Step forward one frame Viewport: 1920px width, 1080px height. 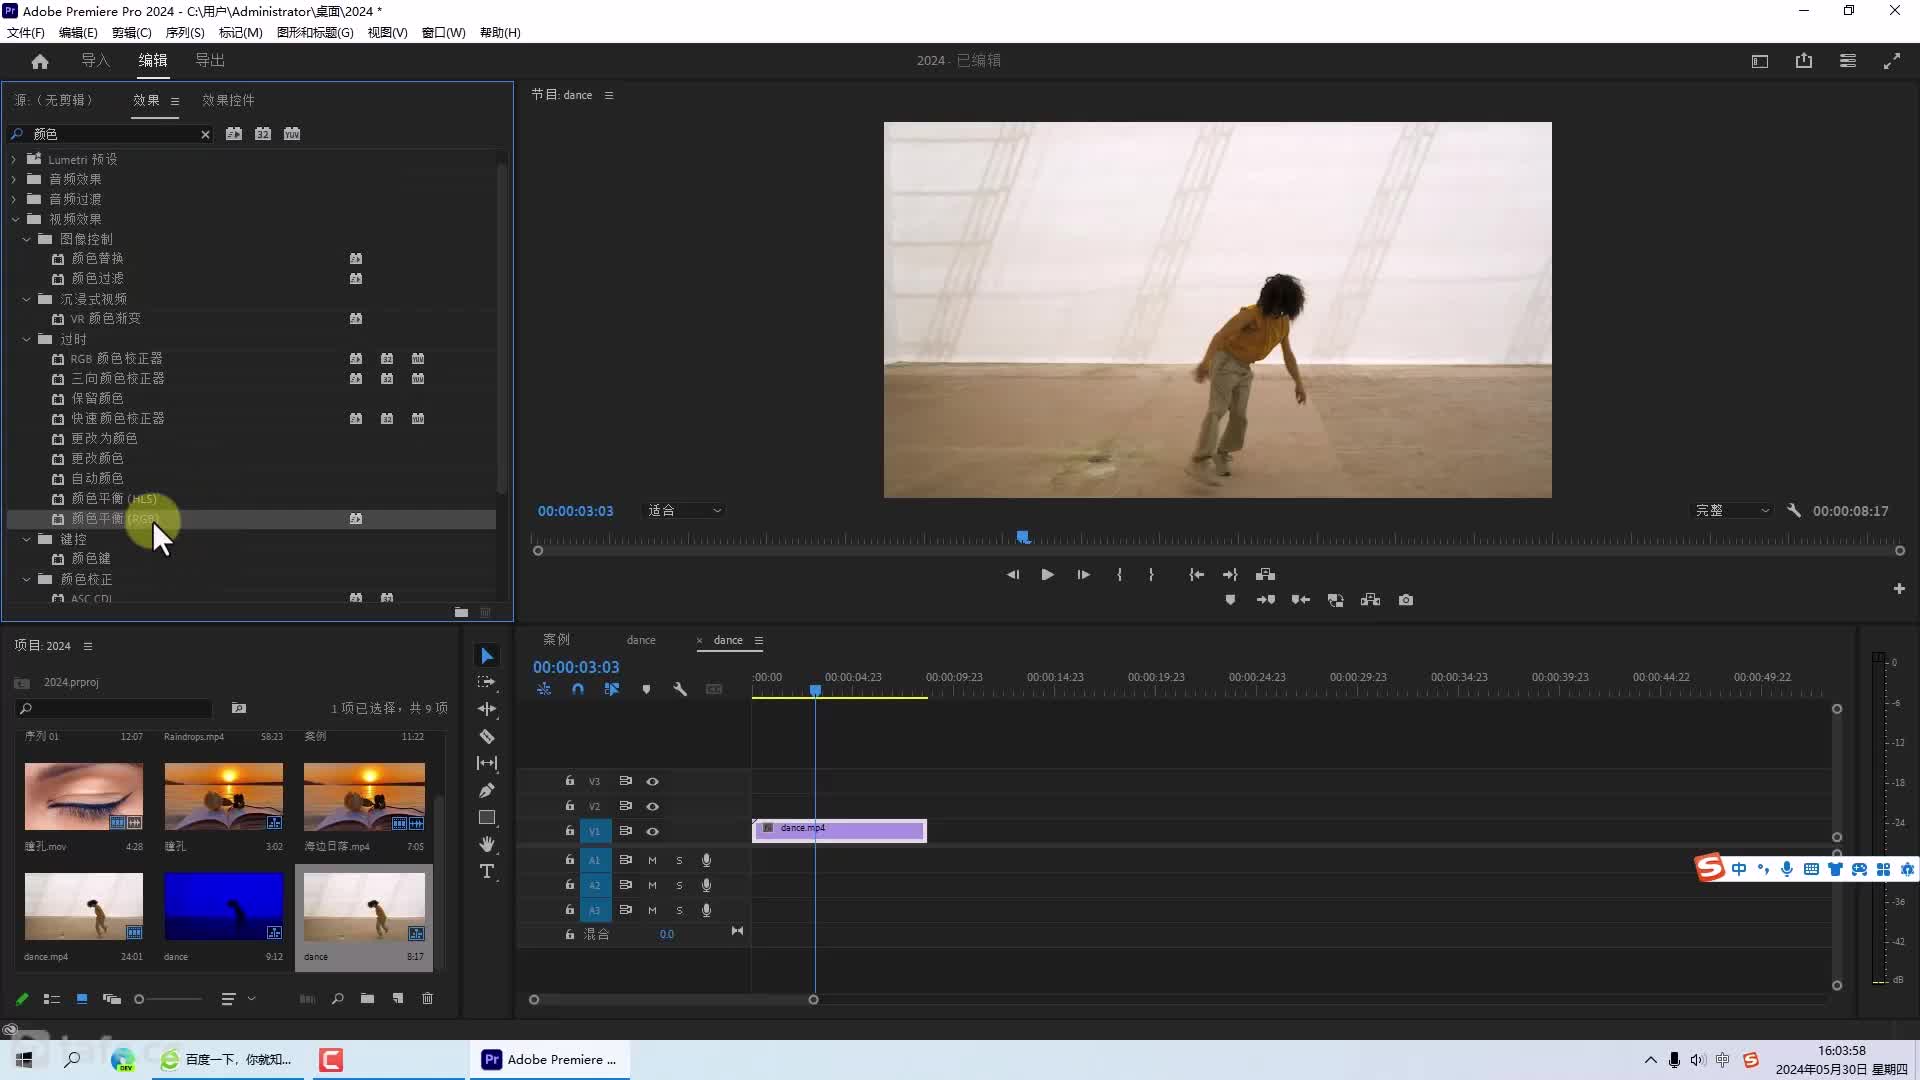[x=1083, y=574]
